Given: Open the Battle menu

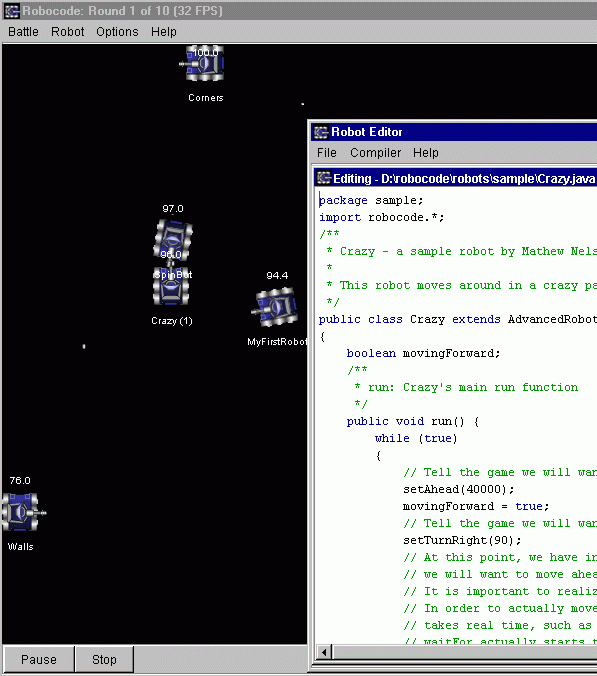Looking at the screenshot, I should click(23, 32).
